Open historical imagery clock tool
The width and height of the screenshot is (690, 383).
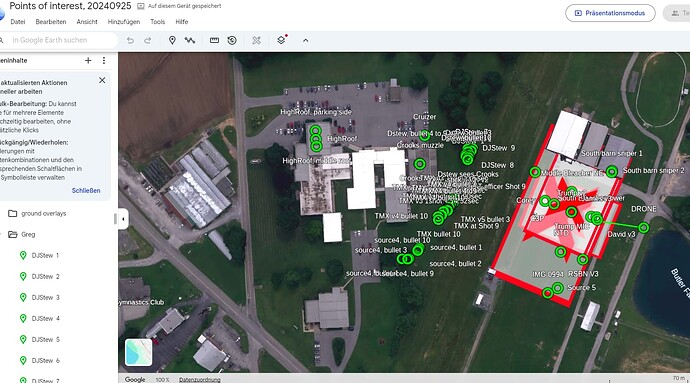pyautogui.click(x=232, y=40)
